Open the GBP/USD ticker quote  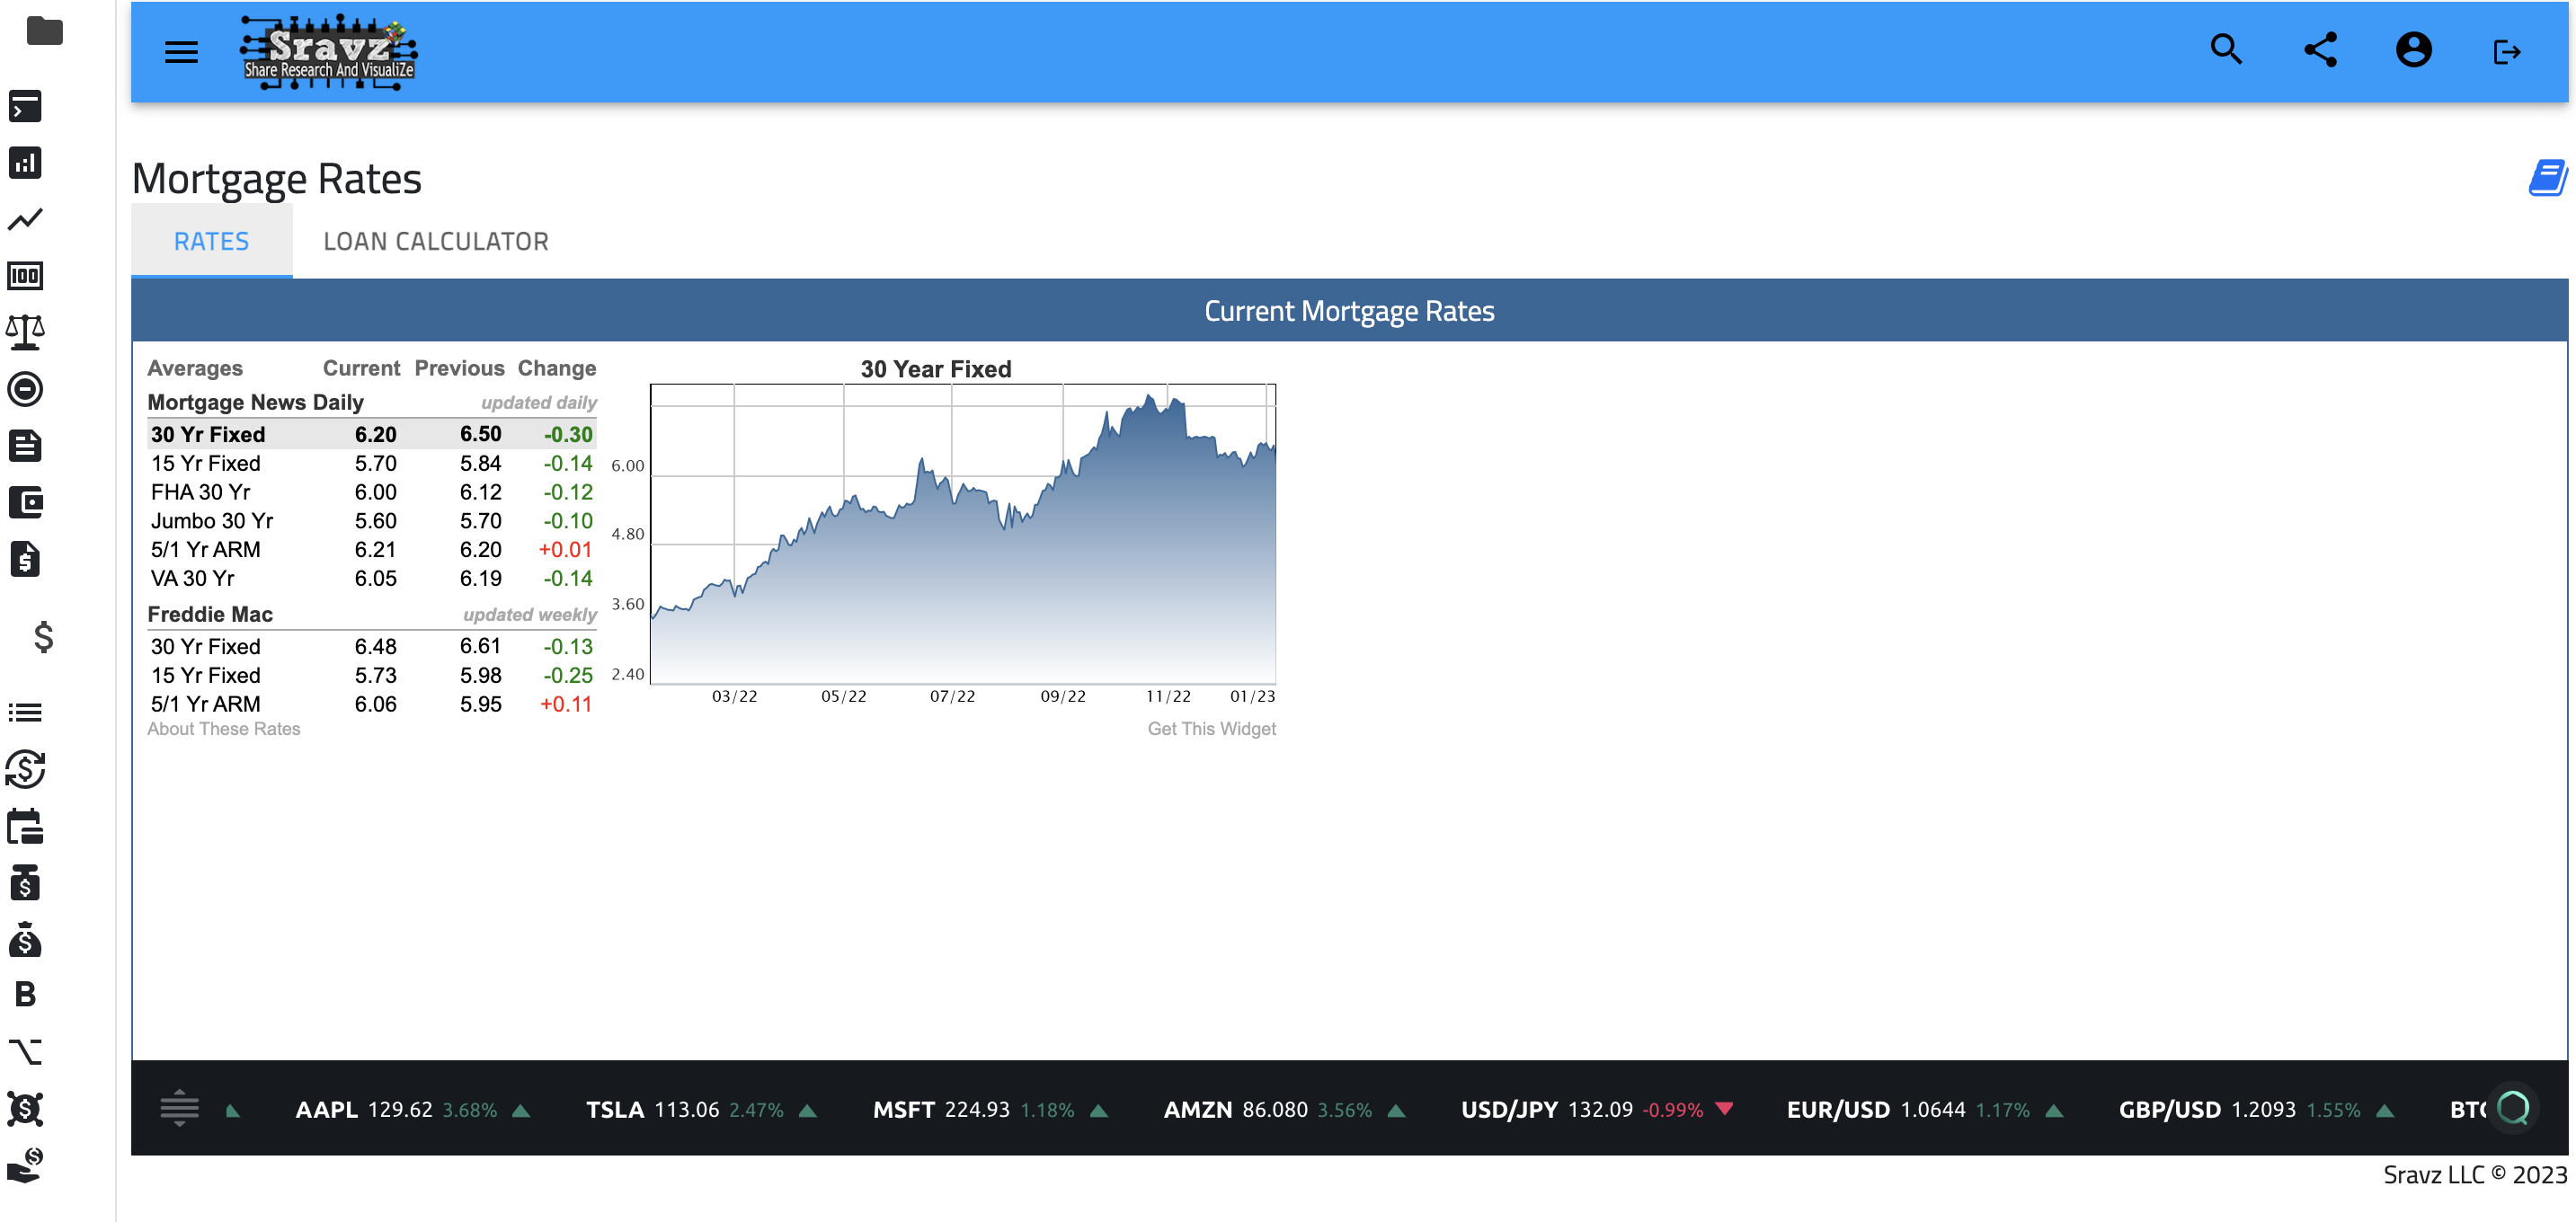2256,1110
